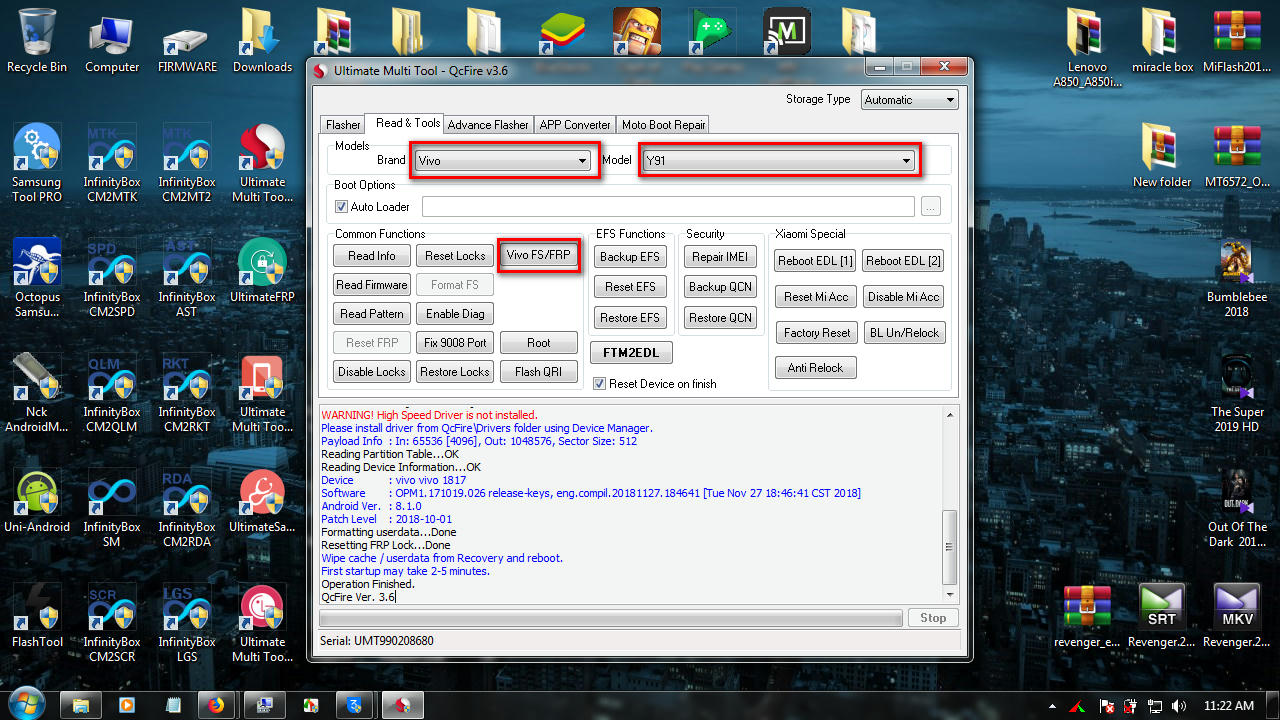Open the Lenovo A850 folder icon
The image size is (1280, 720).
click(1088, 48)
